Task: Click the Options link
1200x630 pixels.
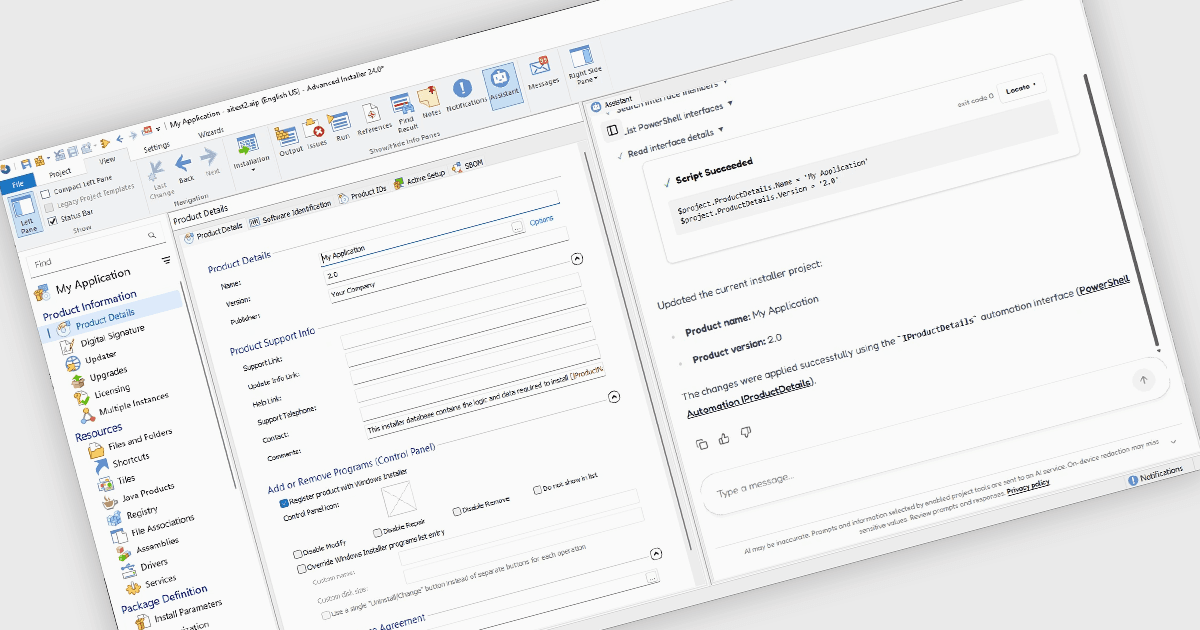Action: [541, 219]
